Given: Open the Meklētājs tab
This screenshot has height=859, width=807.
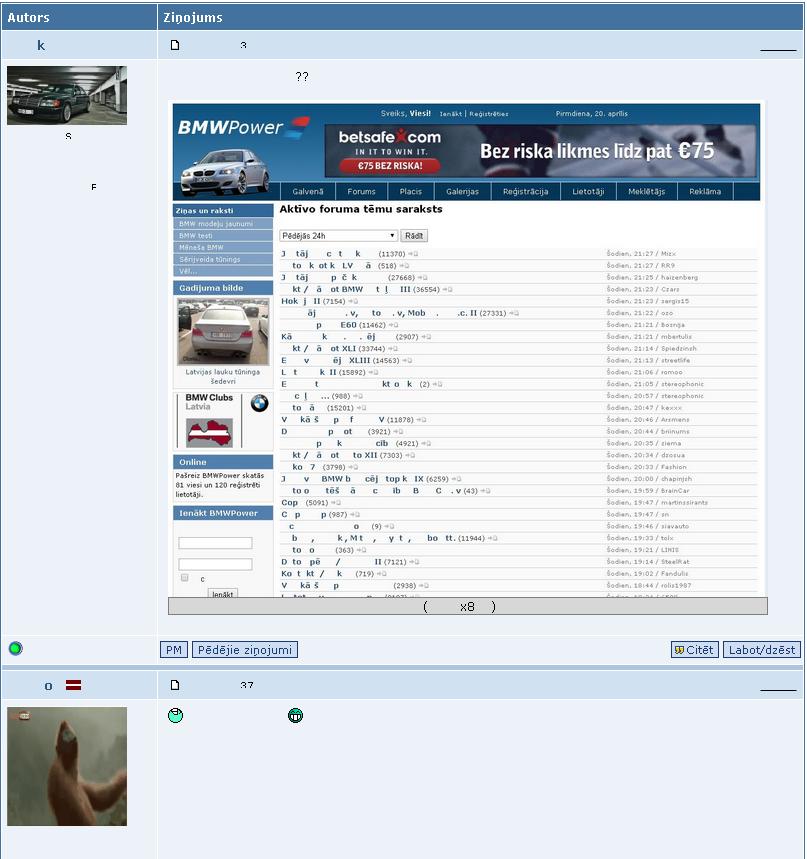Looking at the screenshot, I should (646, 191).
